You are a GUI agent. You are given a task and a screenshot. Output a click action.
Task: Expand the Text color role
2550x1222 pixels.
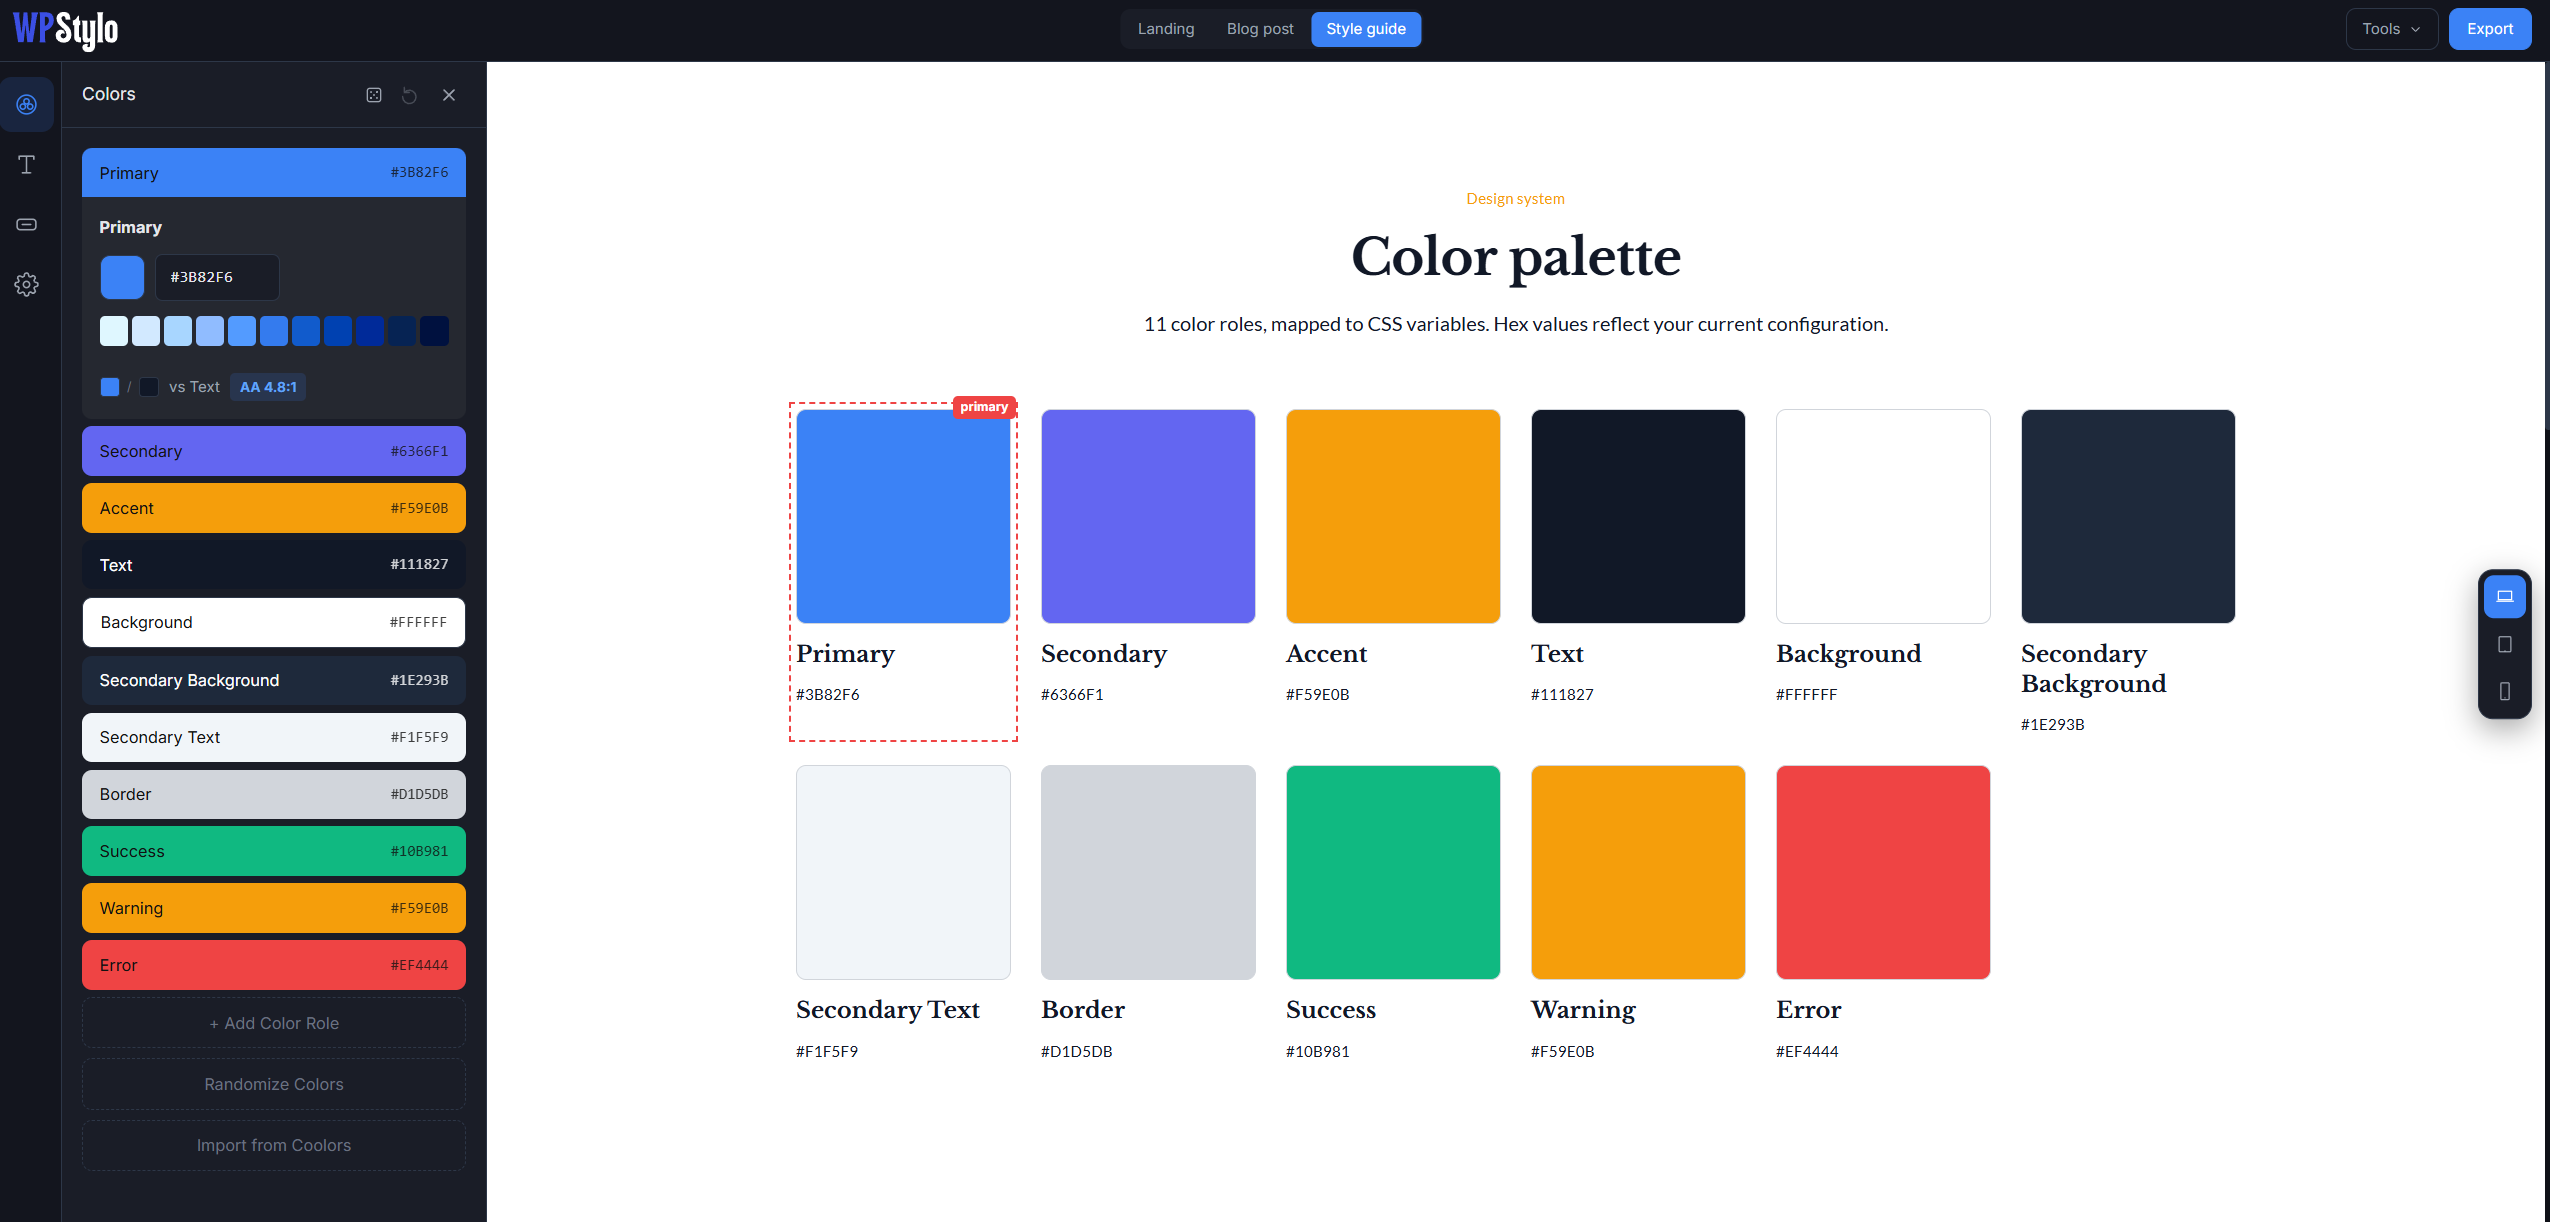coord(274,565)
